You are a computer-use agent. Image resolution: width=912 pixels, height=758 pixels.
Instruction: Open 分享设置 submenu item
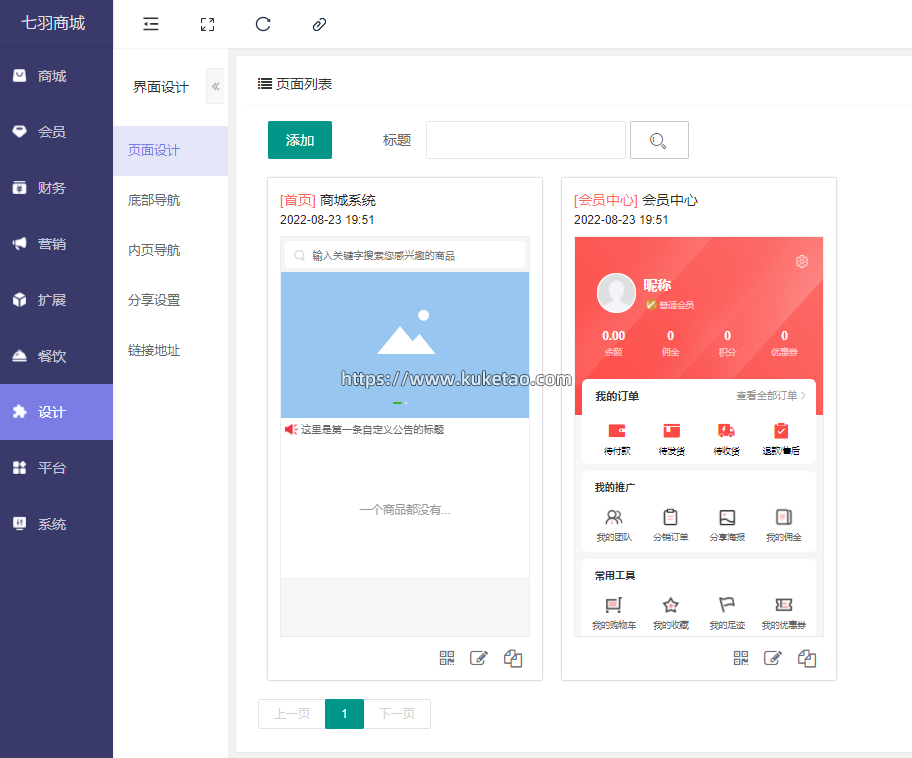[x=154, y=300]
